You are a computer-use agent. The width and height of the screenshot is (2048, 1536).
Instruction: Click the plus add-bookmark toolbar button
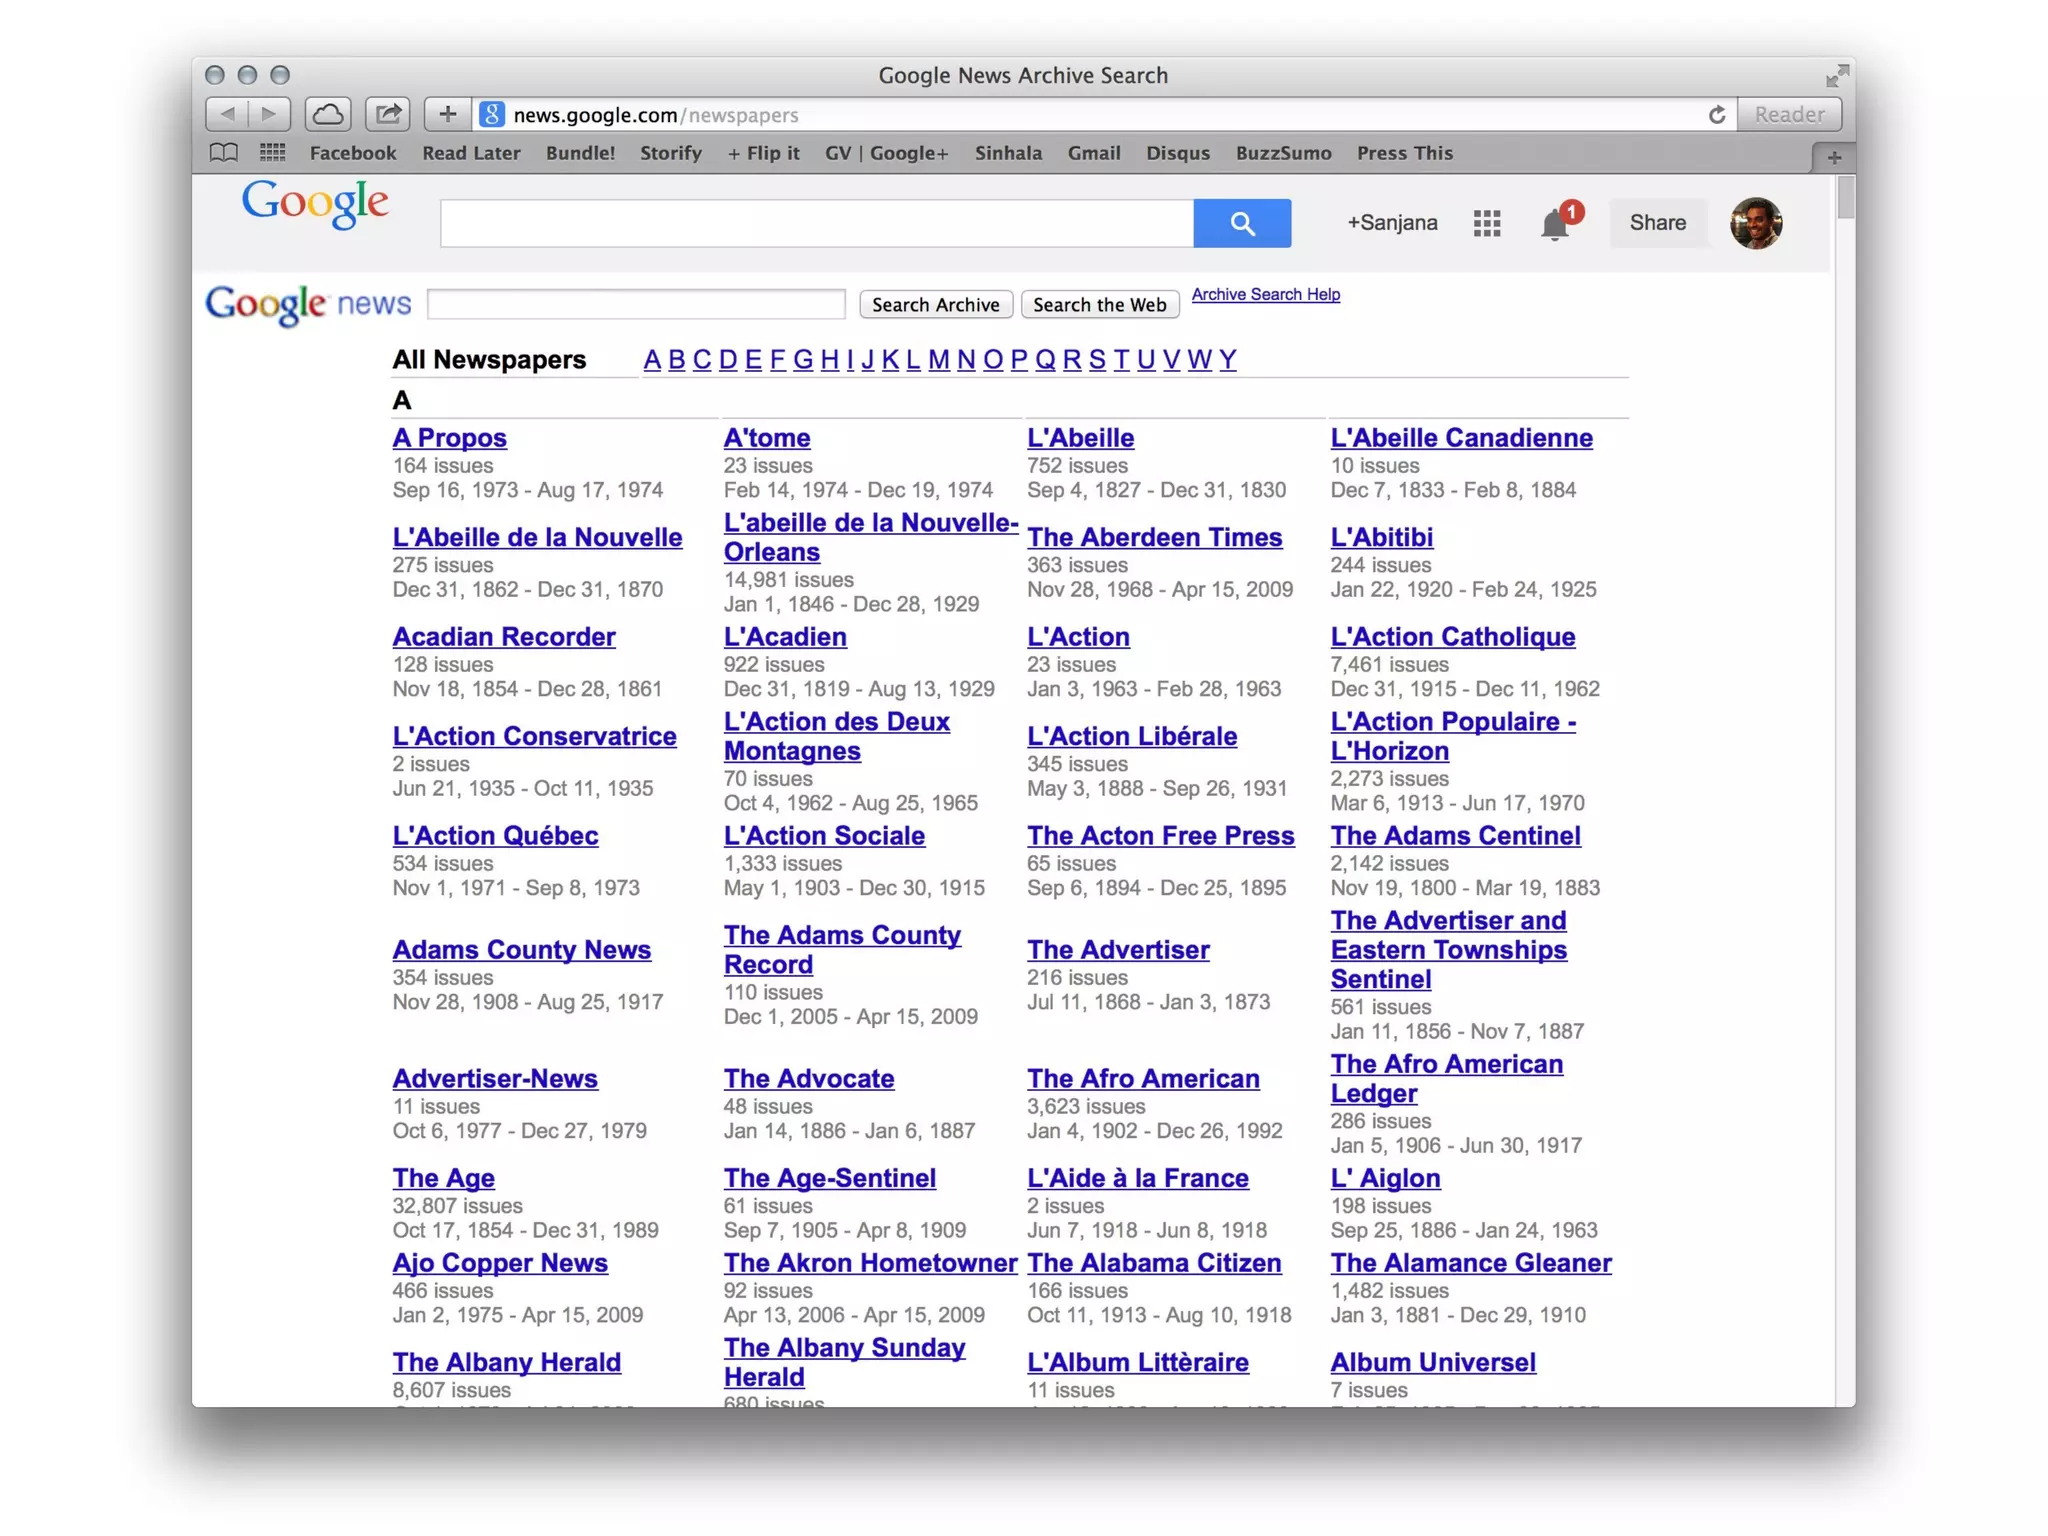click(448, 114)
